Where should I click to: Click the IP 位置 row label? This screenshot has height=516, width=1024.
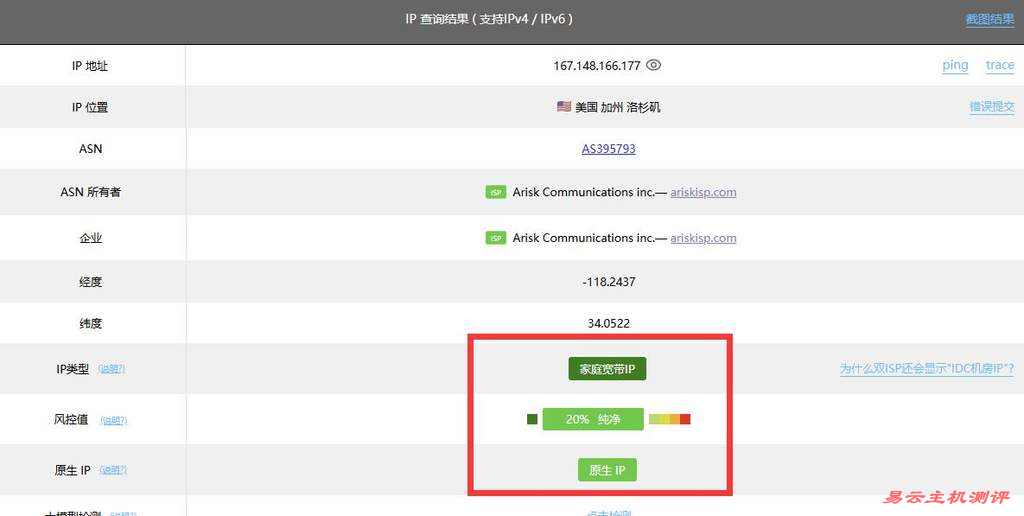[x=90, y=107]
